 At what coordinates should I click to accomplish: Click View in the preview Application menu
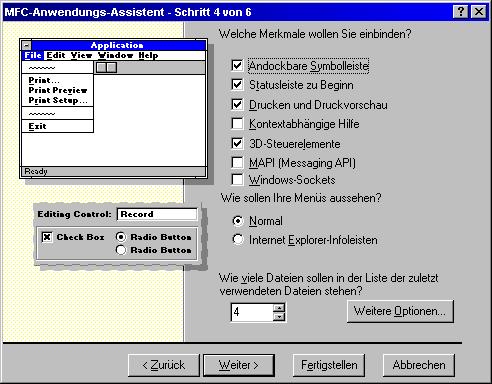[x=81, y=55]
